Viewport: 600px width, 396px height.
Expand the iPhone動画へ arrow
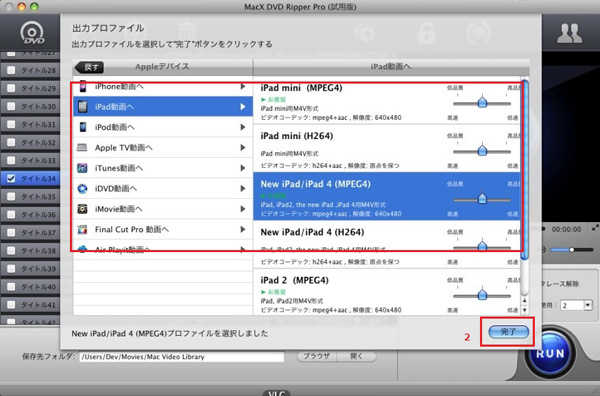(x=243, y=86)
